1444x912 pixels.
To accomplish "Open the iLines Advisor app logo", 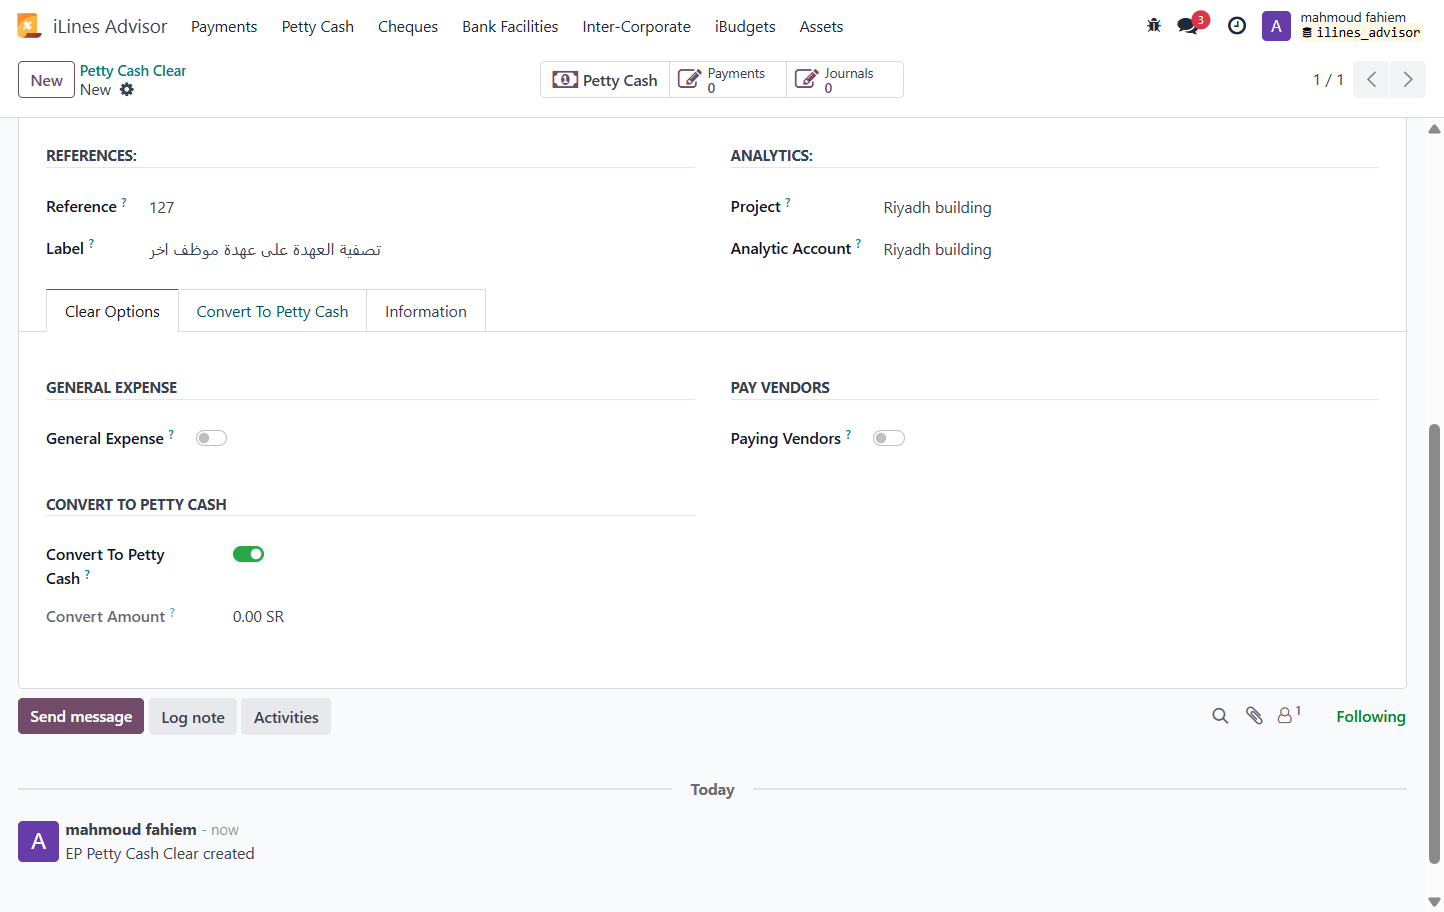I will click(29, 26).
